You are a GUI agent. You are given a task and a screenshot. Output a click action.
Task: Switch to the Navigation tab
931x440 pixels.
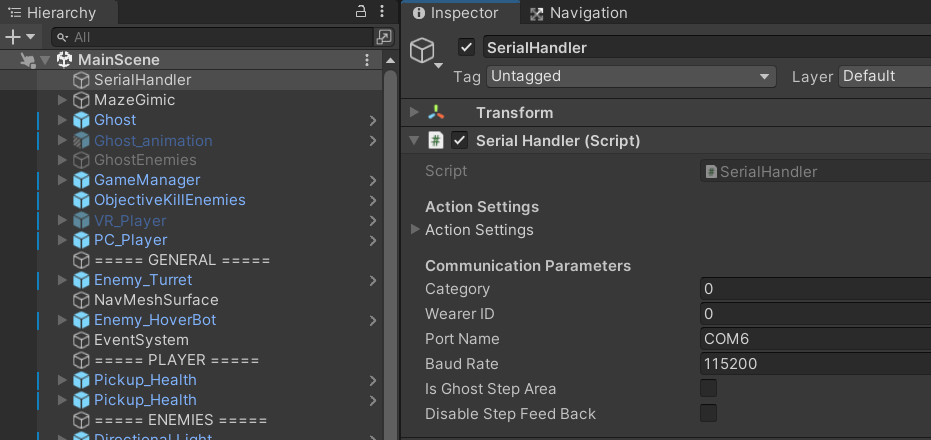point(578,13)
